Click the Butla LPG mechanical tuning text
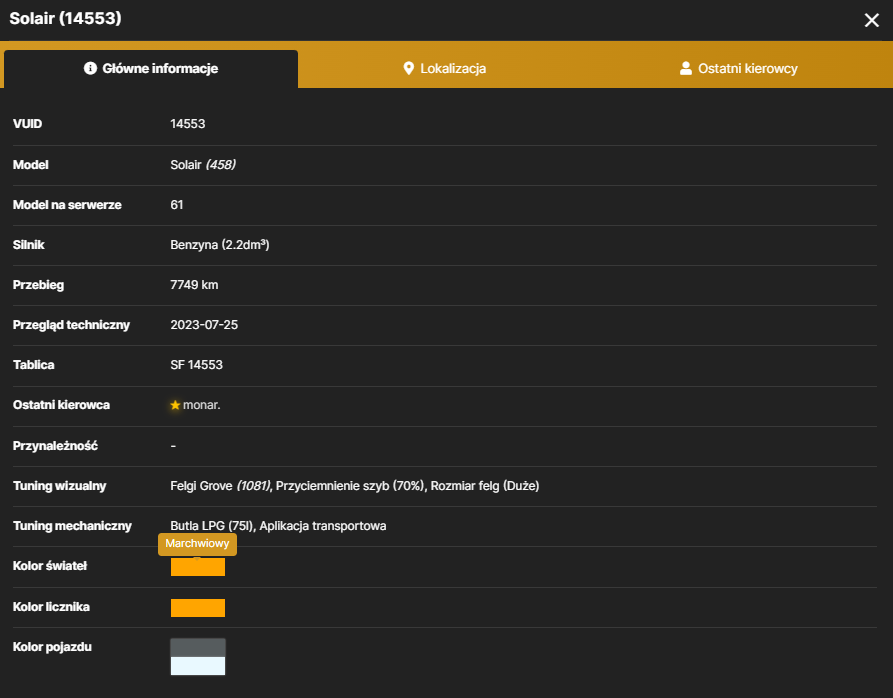893x698 pixels. pyautogui.click(x=212, y=525)
